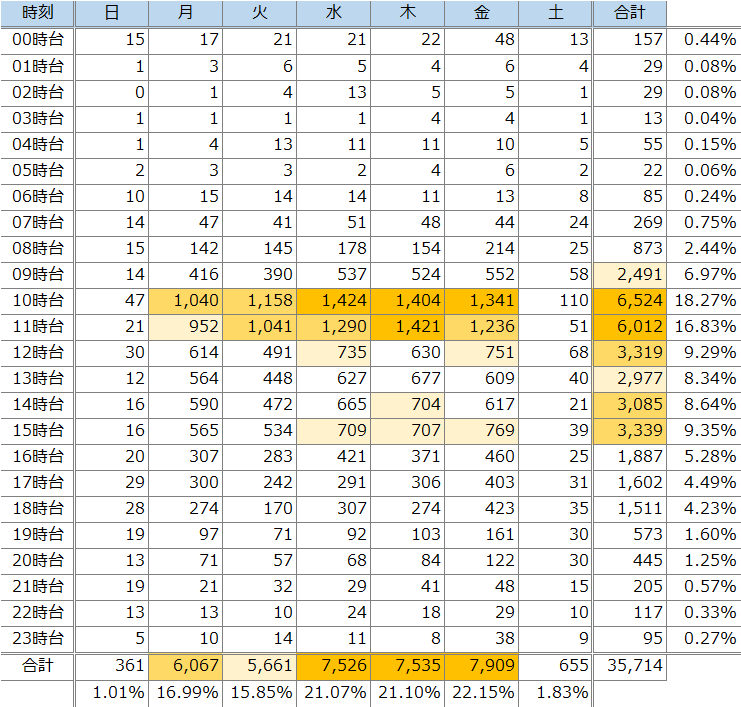Click the Friday column total 7,909

coord(482,666)
